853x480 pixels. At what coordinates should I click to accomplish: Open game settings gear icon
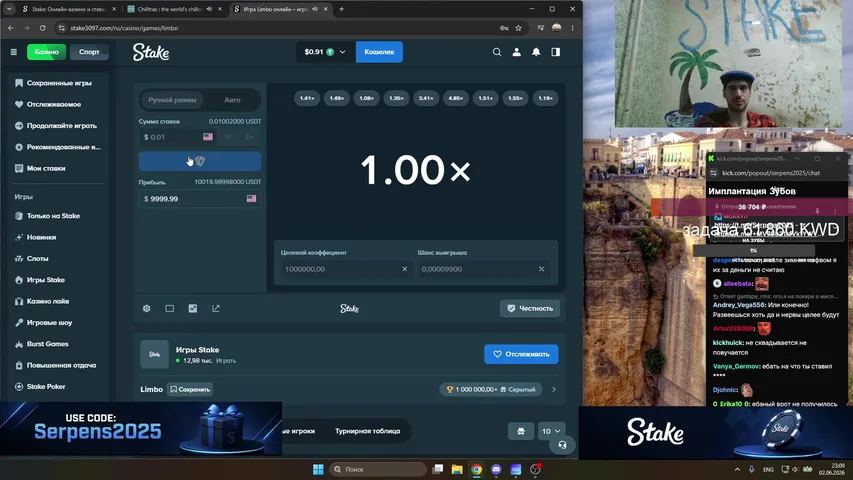point(146,309)
